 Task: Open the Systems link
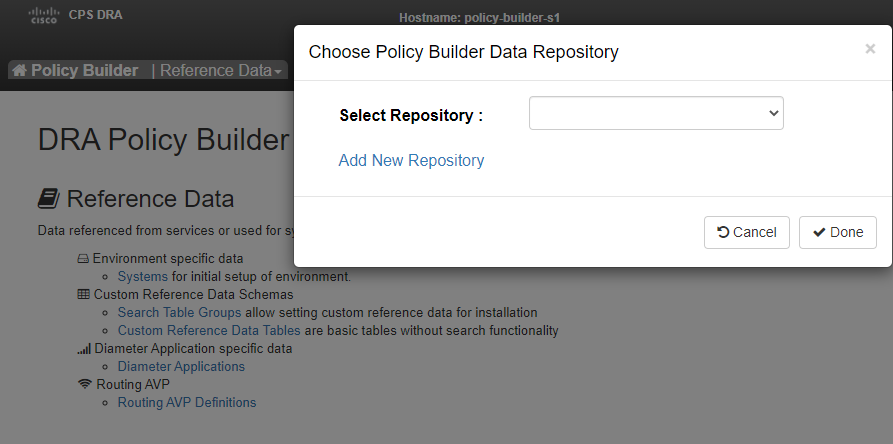pos(142,277)
